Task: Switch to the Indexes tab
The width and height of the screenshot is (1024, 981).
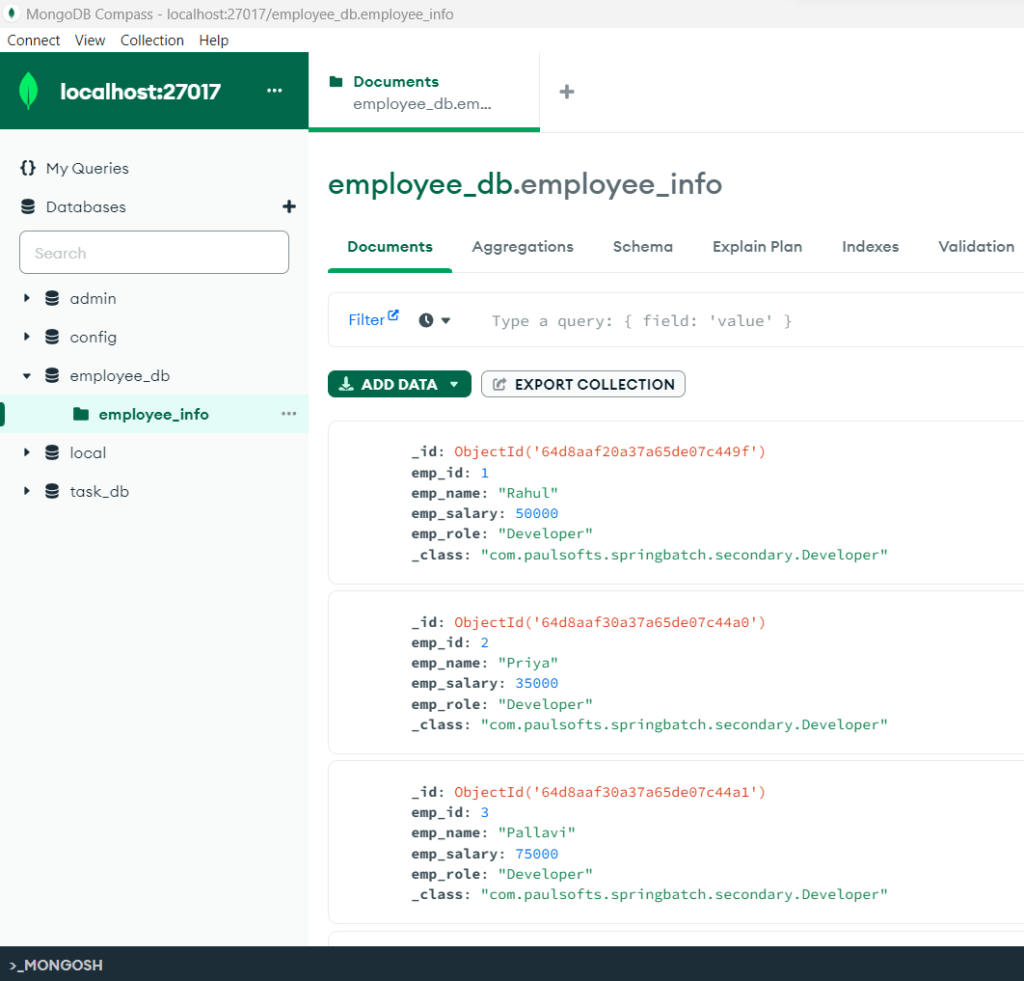Action: pos(869,246)
